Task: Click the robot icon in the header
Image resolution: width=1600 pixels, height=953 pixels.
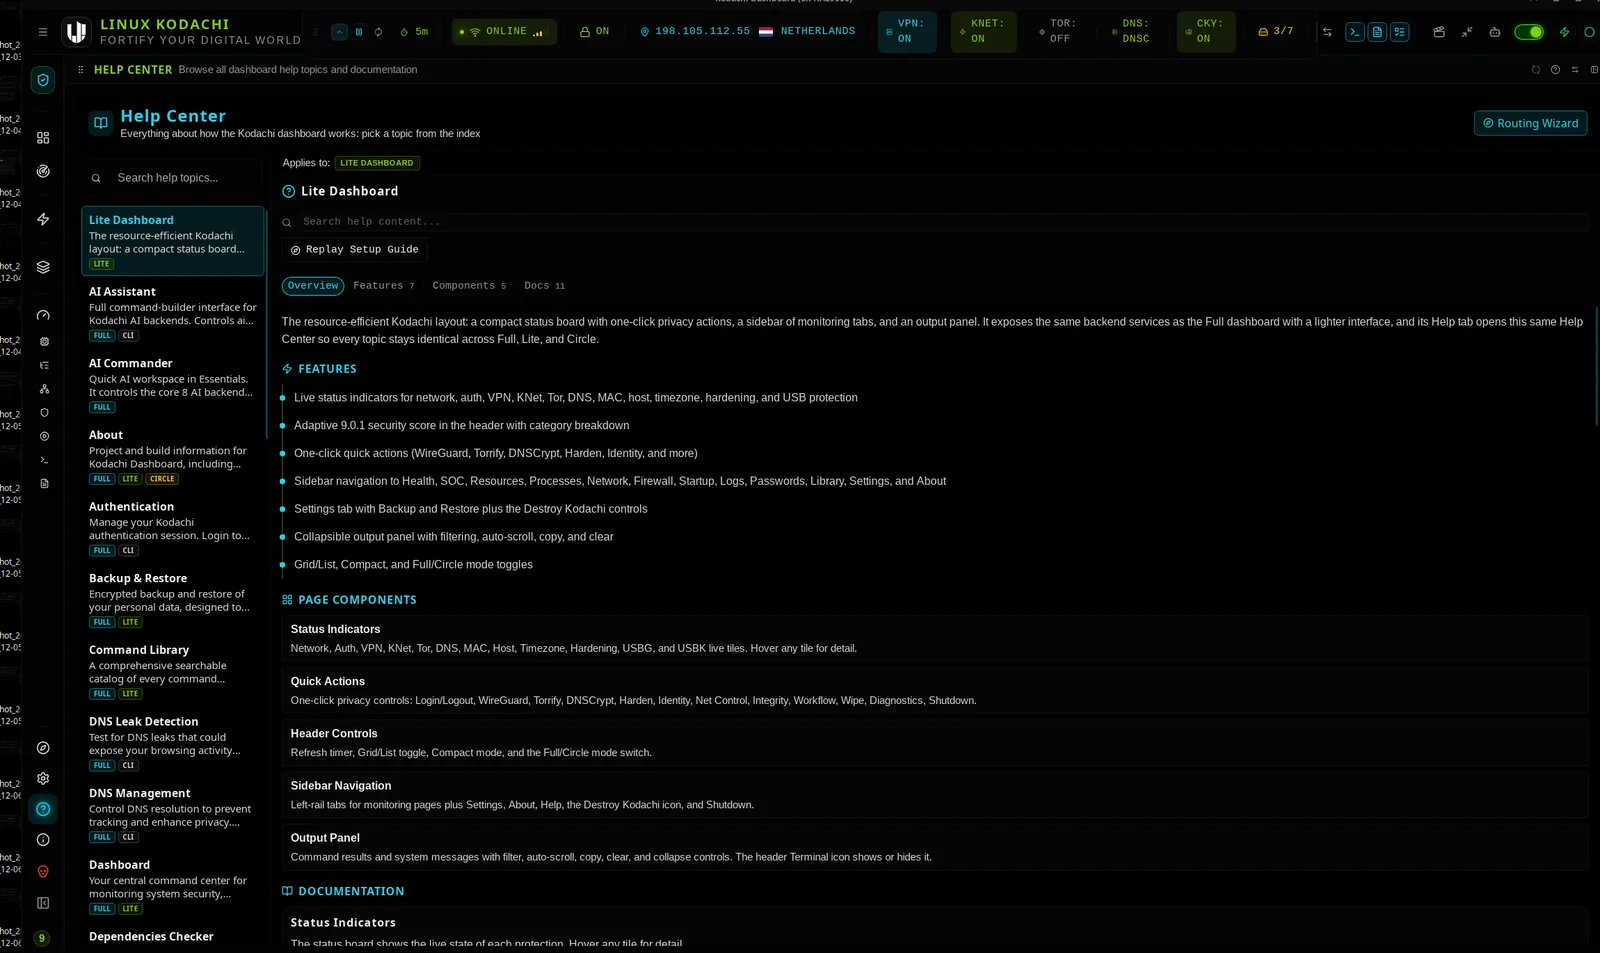Action: point(1495,32)
